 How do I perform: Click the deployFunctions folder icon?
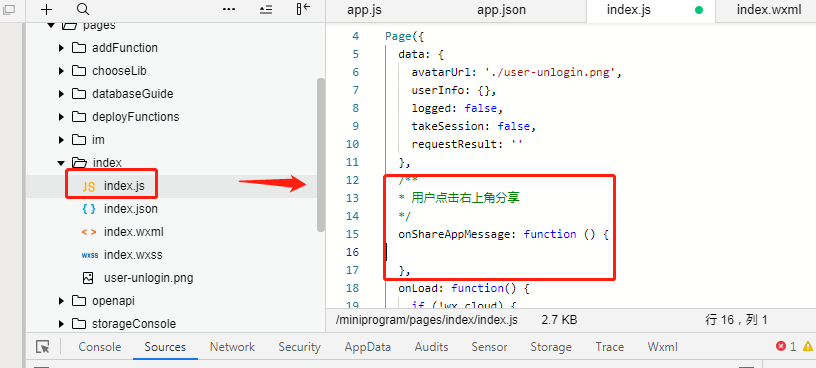(x=79, y=117)
